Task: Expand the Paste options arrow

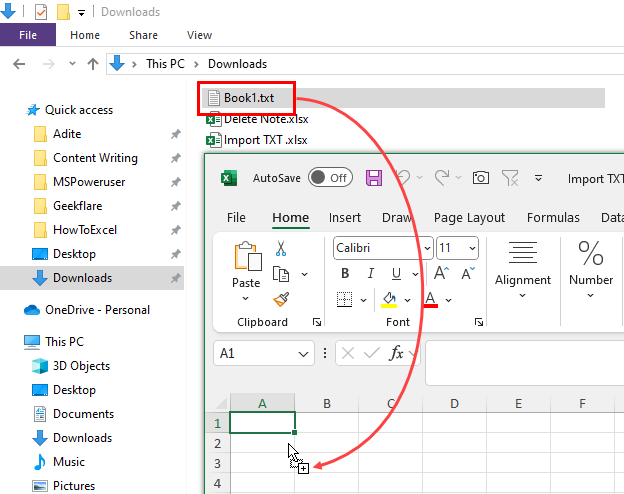Action: pos(246,298)
